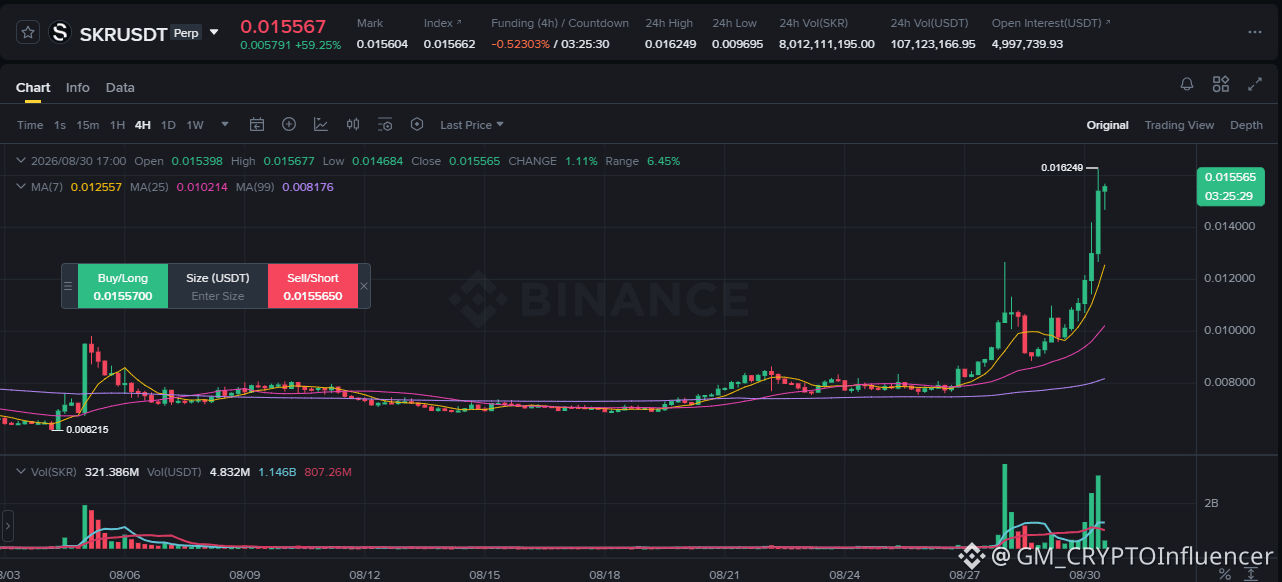Screen dimensions: 1282x582
Task: Click the 24h High value 0.016249
Action: (671, 44)
